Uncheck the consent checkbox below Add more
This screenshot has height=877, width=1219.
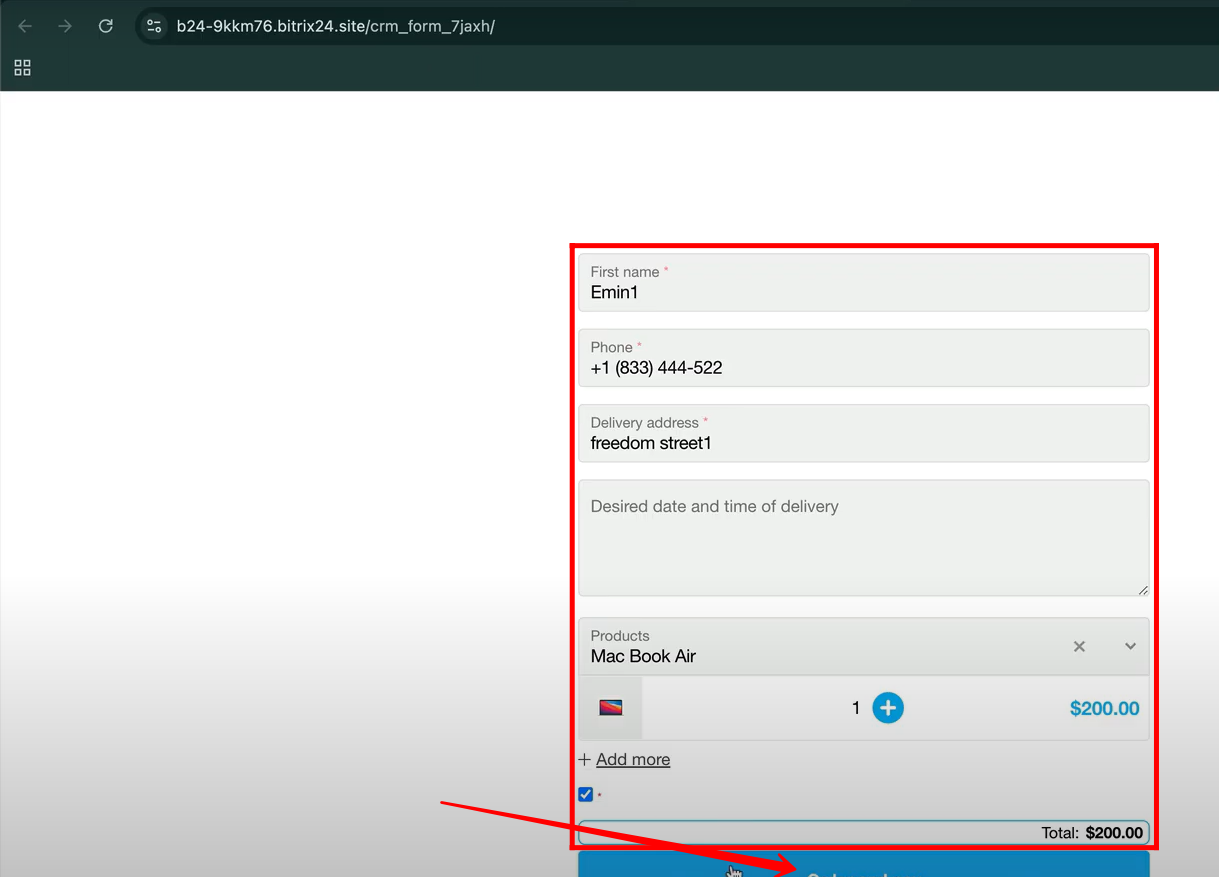(586, 794)
